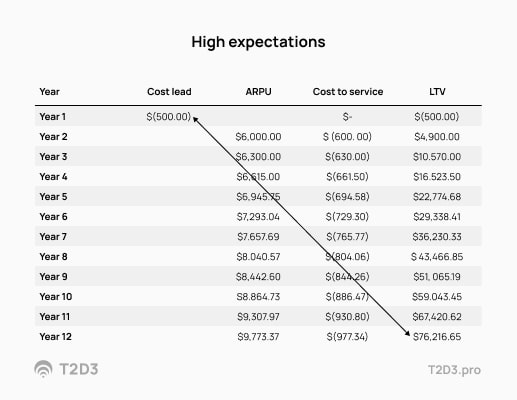Click the Year column header
The width and height of the screenshot is (517, 400).
pos(49,92)
